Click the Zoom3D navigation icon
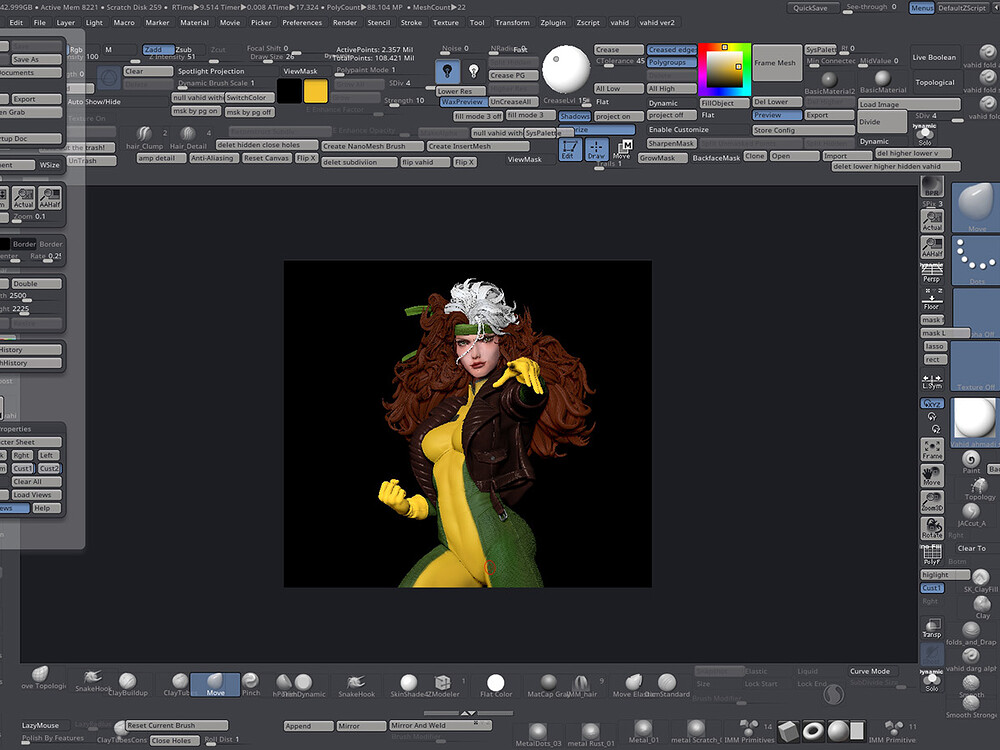Image resolution: width=1000 pixels, height=750 pixels. (x=932, y=502)
